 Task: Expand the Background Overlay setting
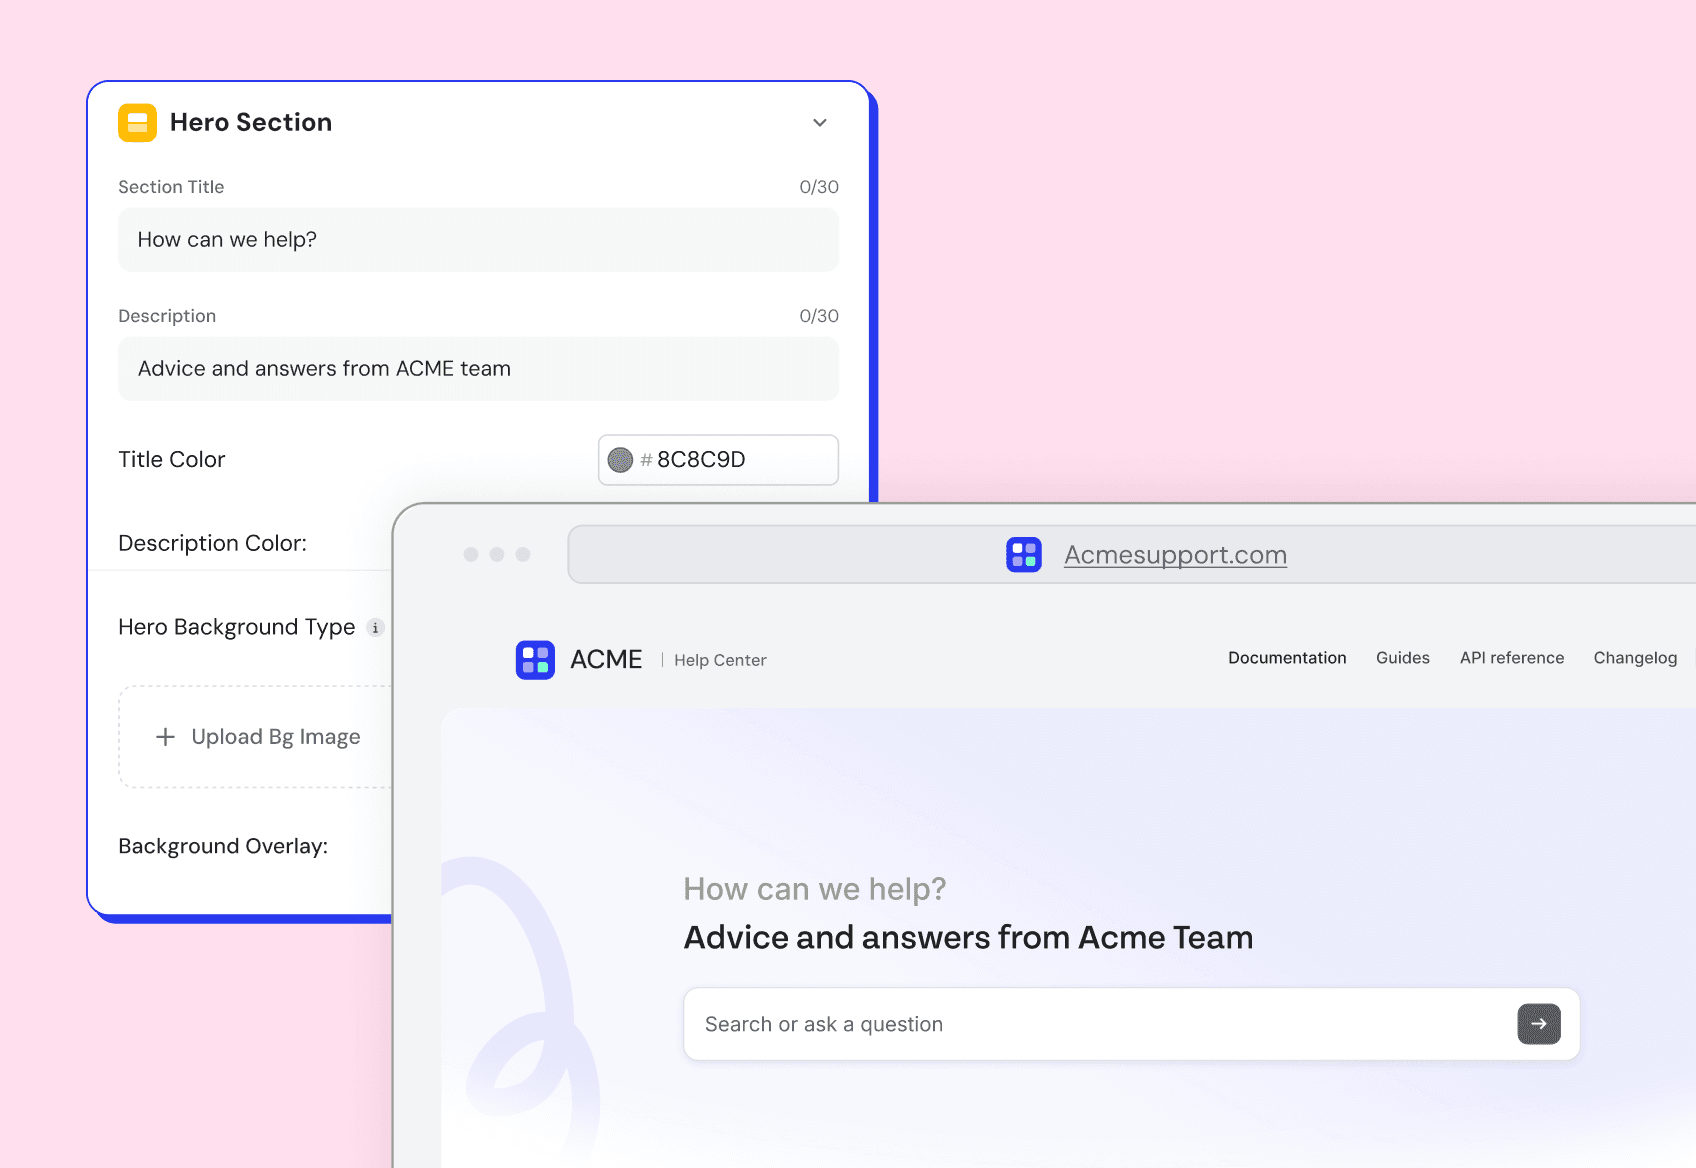tap(223, 846)
